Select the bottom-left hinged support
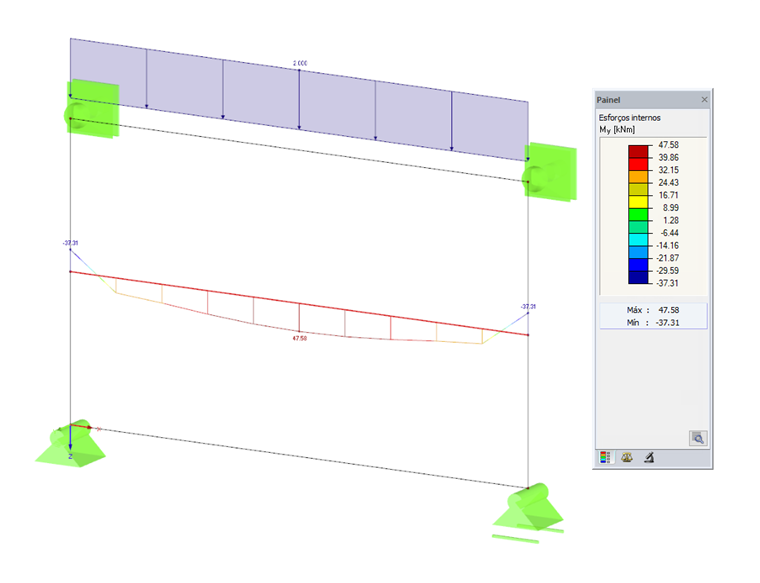This screenshot has height=583, width=760. click(71, 445)
